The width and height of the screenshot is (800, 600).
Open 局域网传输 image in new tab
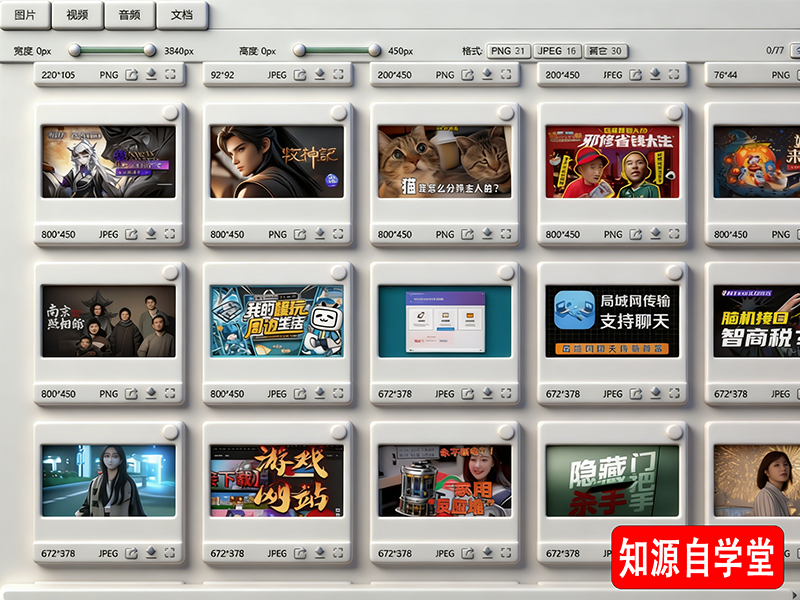click(635, 394)
